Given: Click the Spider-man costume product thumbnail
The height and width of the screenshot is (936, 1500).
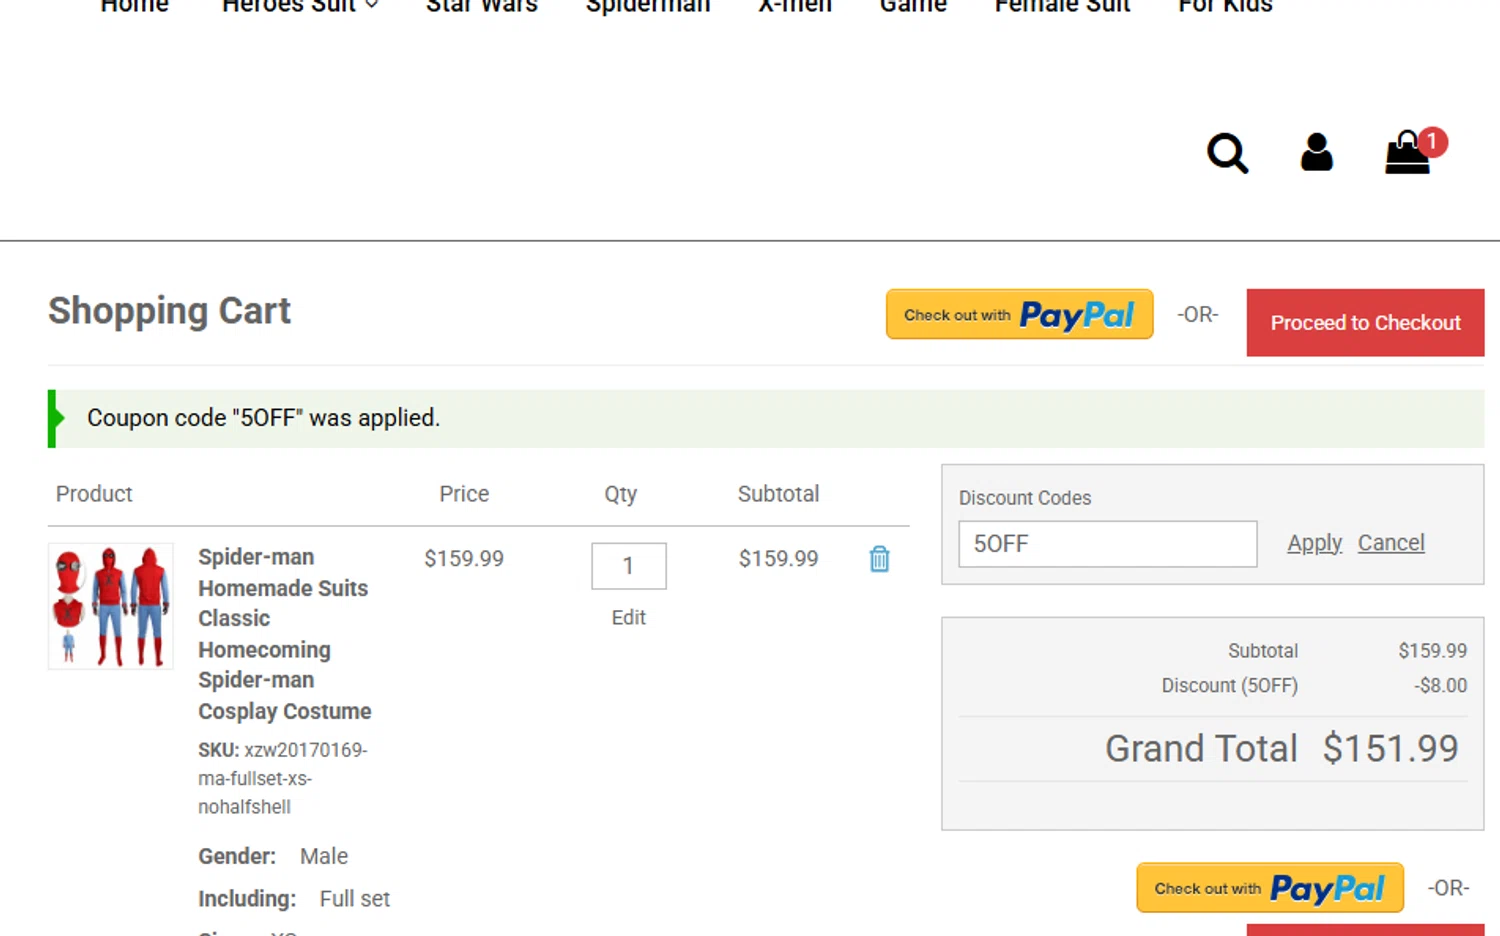Looking at the screenshot, I should pyautogui.click(x=110, y=606).
